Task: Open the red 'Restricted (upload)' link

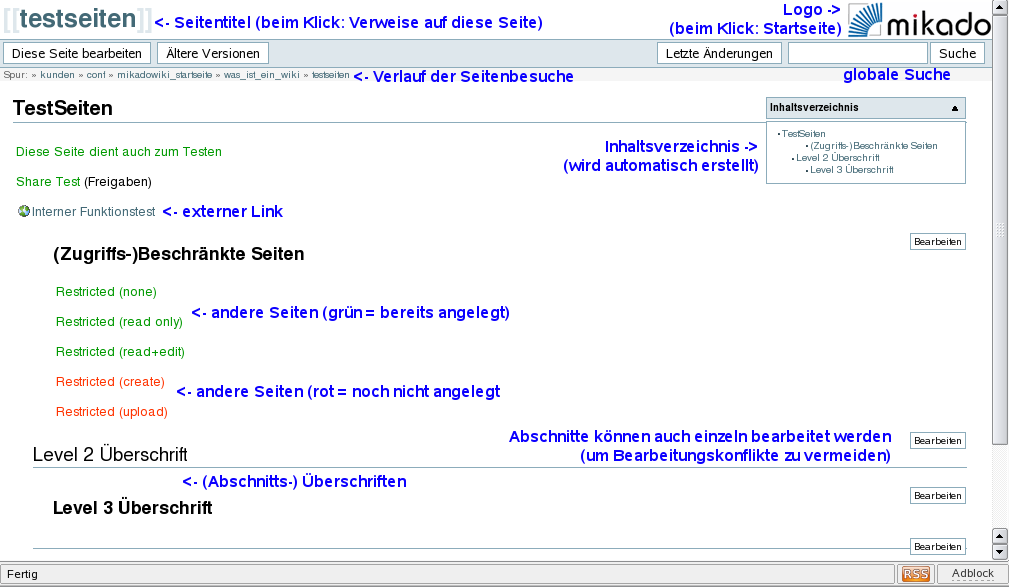Action: click(x=112, y=412)
